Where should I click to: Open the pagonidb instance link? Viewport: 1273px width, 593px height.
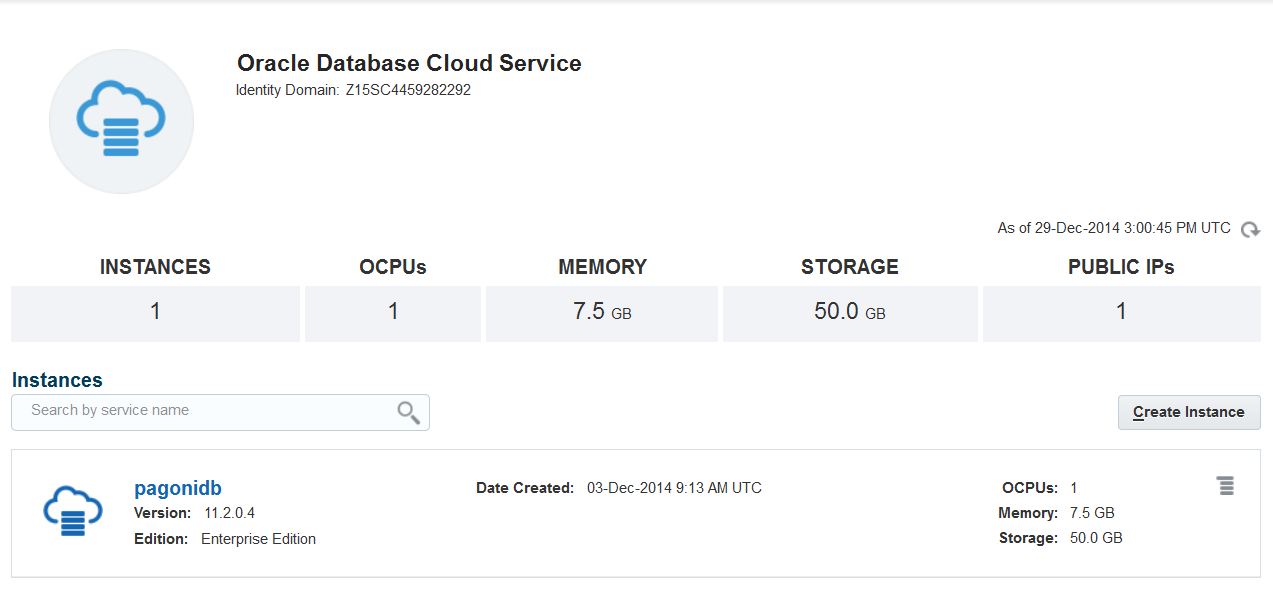(x=178, y=488)
